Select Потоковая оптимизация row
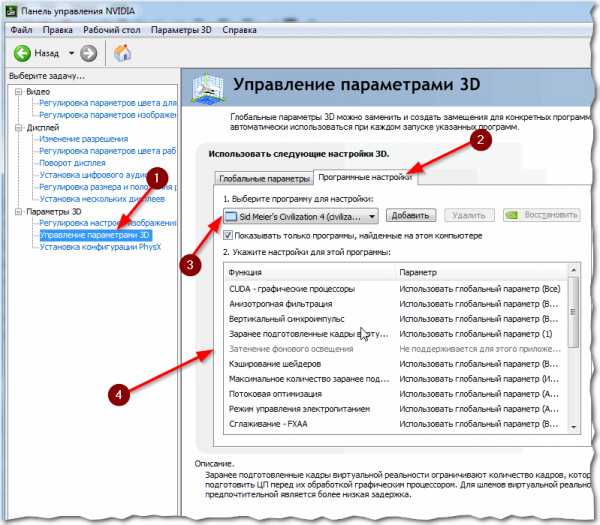Viewport: 600px width, 525px height. [x=396, y=394]
